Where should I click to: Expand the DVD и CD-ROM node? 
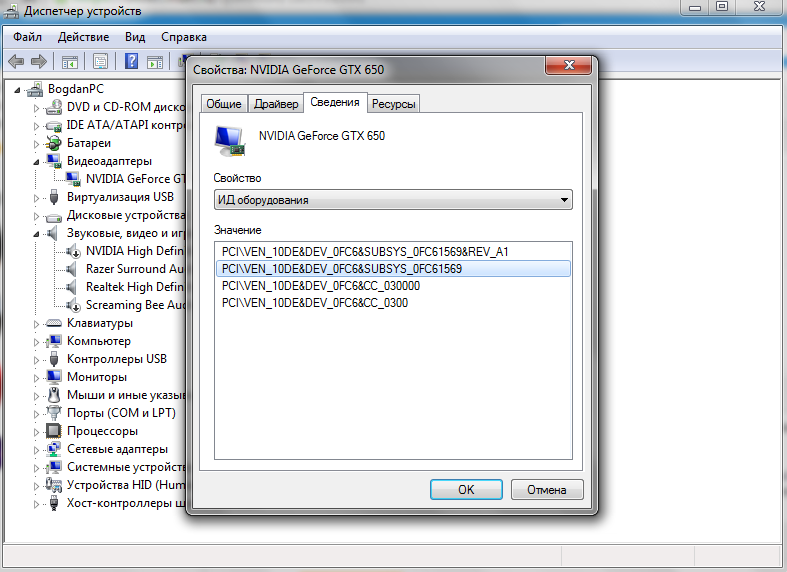(36, 108)
